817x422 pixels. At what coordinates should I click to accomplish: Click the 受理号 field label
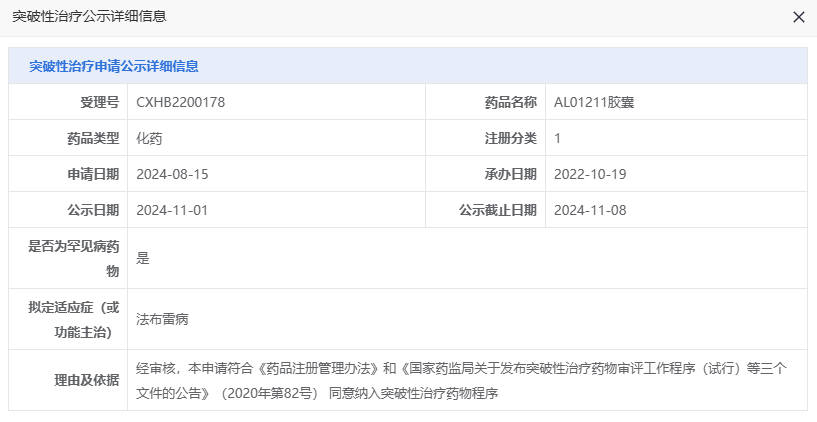click(x=100, y=102)
